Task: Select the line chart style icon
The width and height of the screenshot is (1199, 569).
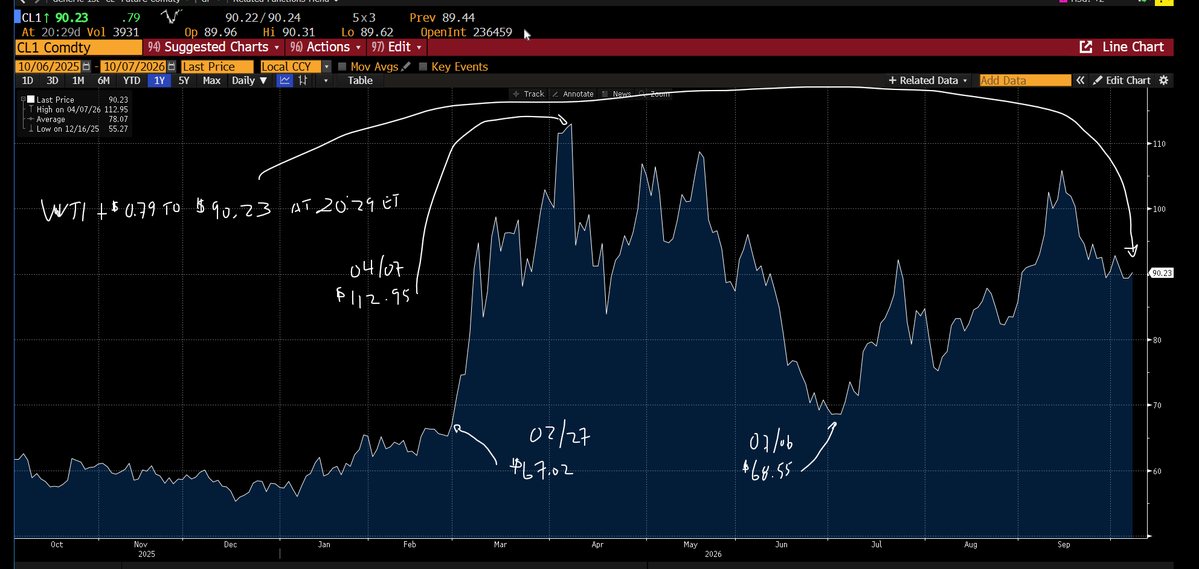Action: tap(284, 80)
